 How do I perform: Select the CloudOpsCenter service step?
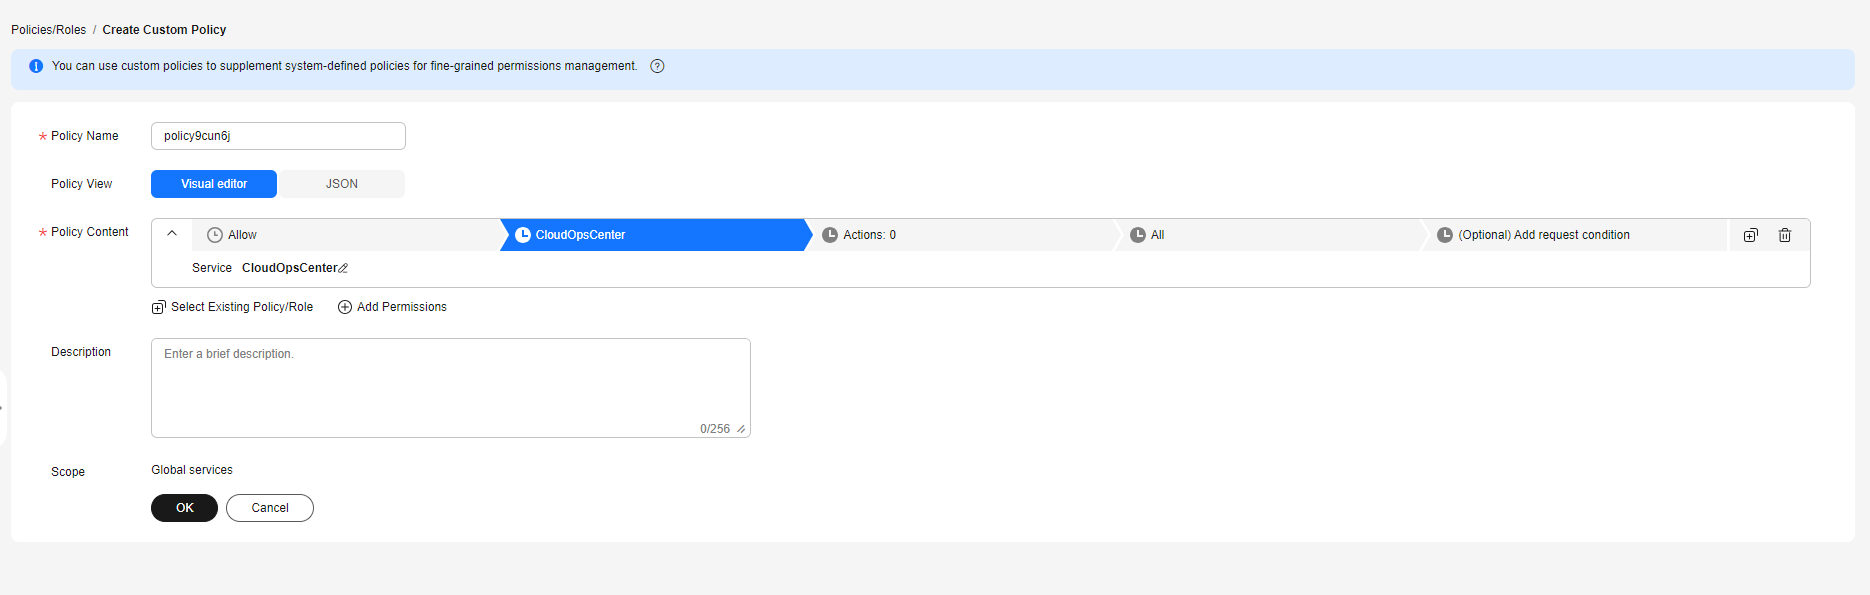tap(654, 235)
